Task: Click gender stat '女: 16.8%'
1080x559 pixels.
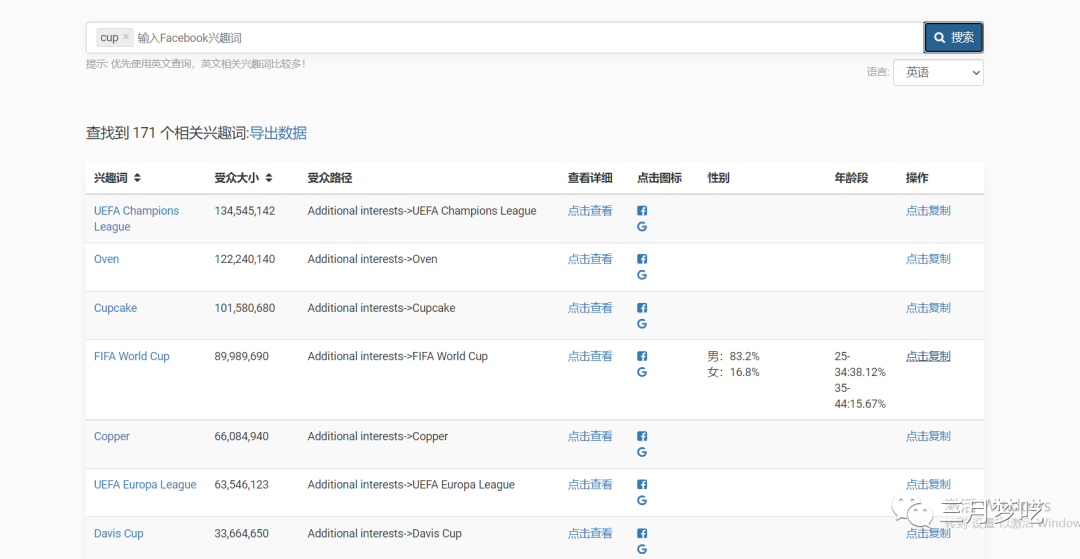Action: (734, 372)
